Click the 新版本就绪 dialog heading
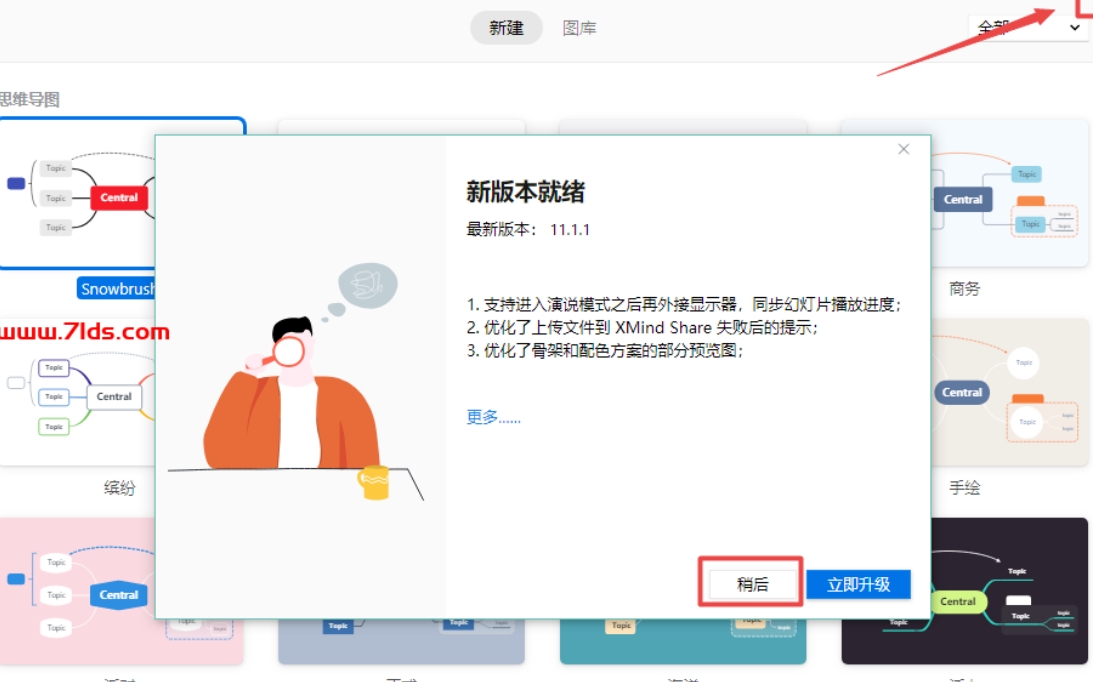The width and height of the screenshot is (1093, 682). pos(526,192)
